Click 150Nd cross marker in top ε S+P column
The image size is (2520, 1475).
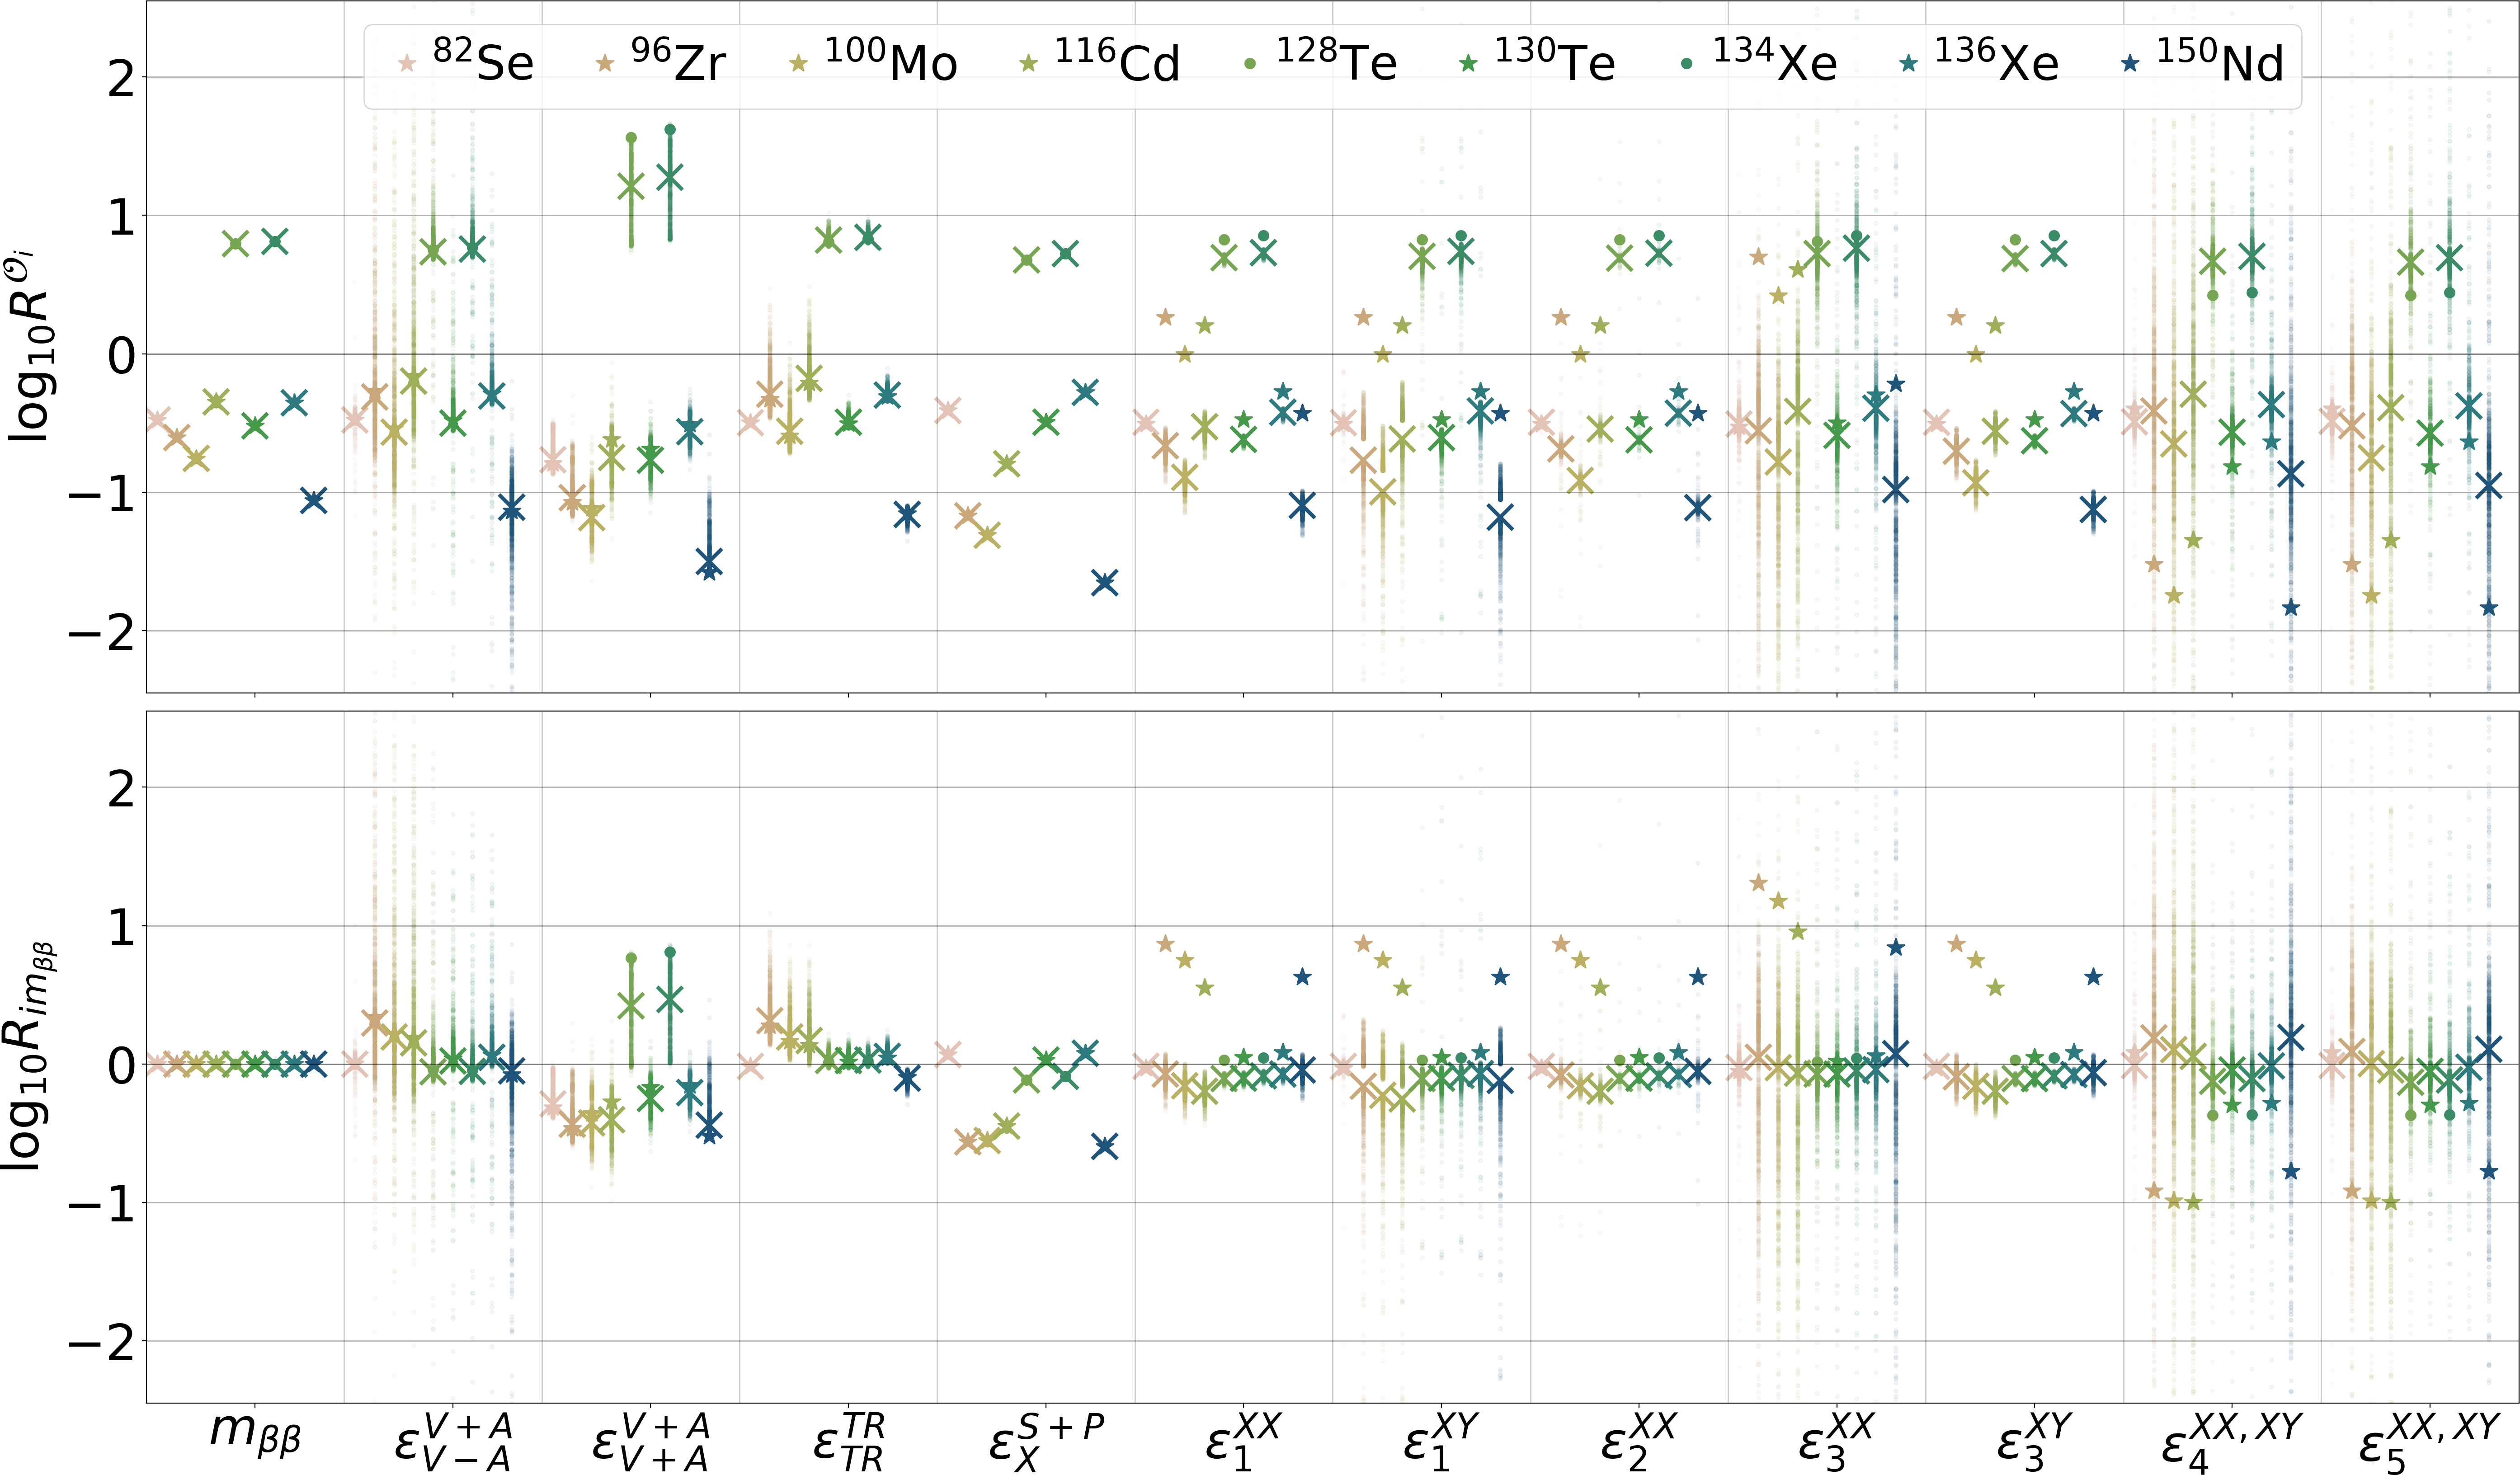(1105, 582)
